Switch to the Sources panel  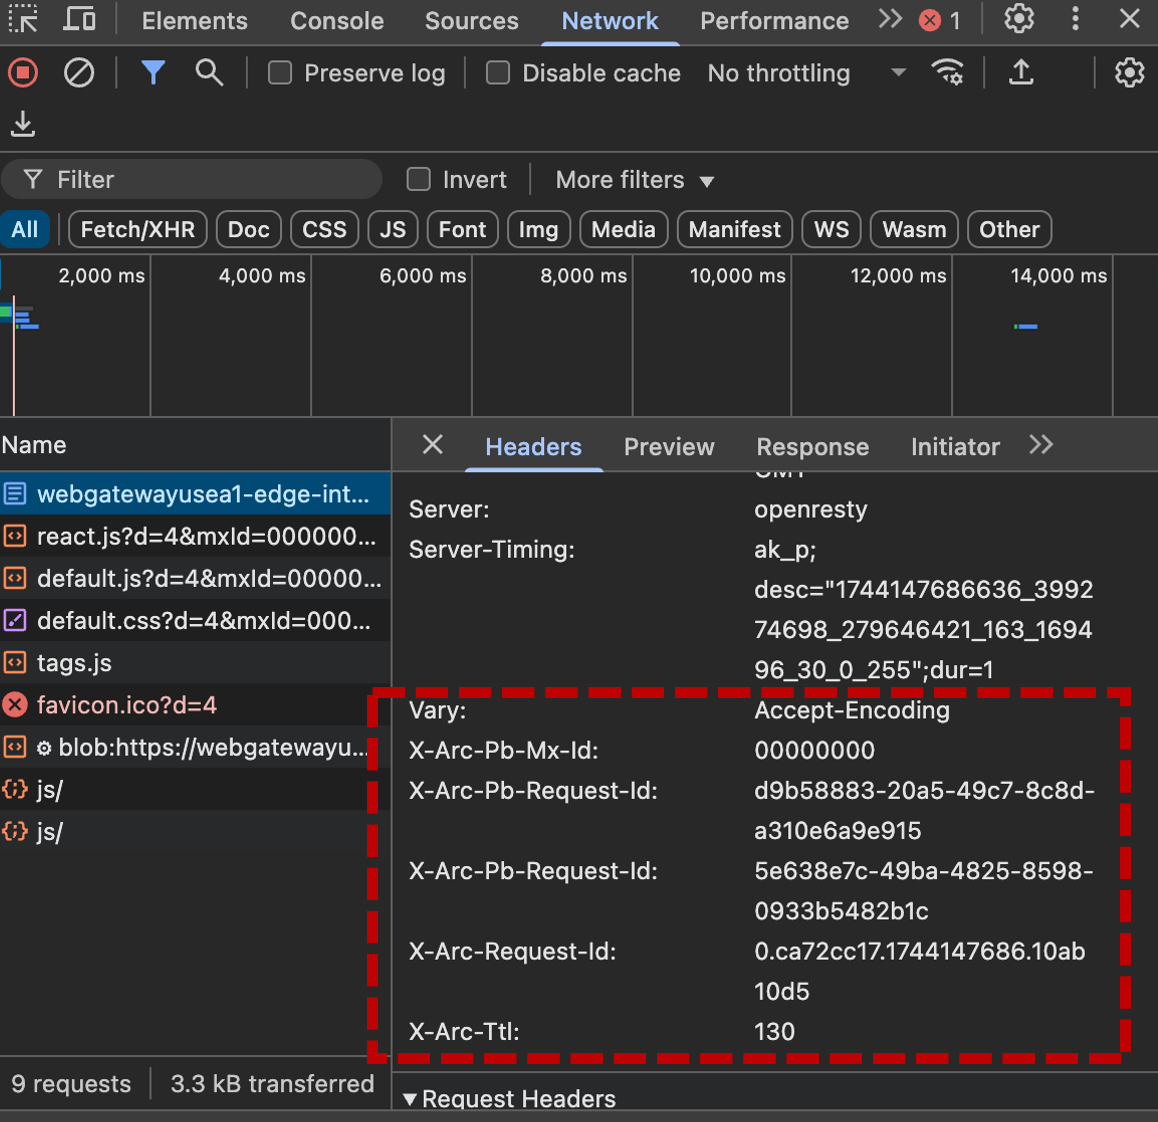point(472,21)
